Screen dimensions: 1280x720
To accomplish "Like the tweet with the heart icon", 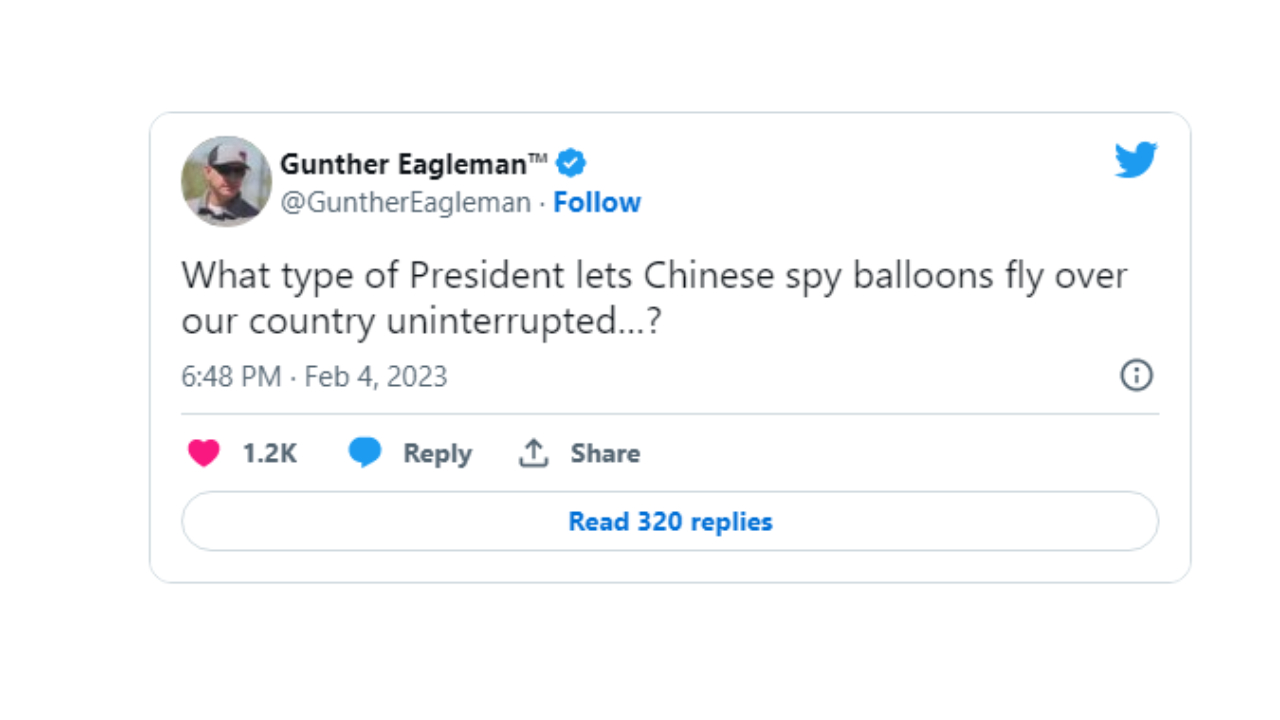I will [204, 454].
